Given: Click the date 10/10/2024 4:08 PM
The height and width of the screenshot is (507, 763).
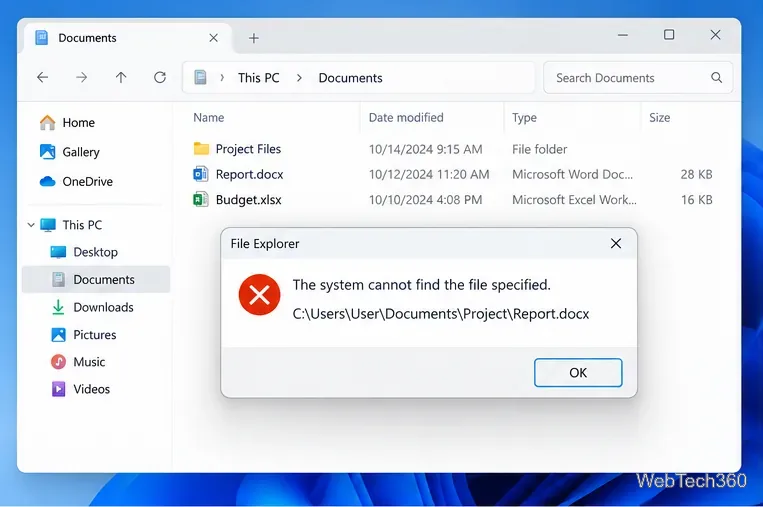Looking at the screenshot, I should [425, 199].
